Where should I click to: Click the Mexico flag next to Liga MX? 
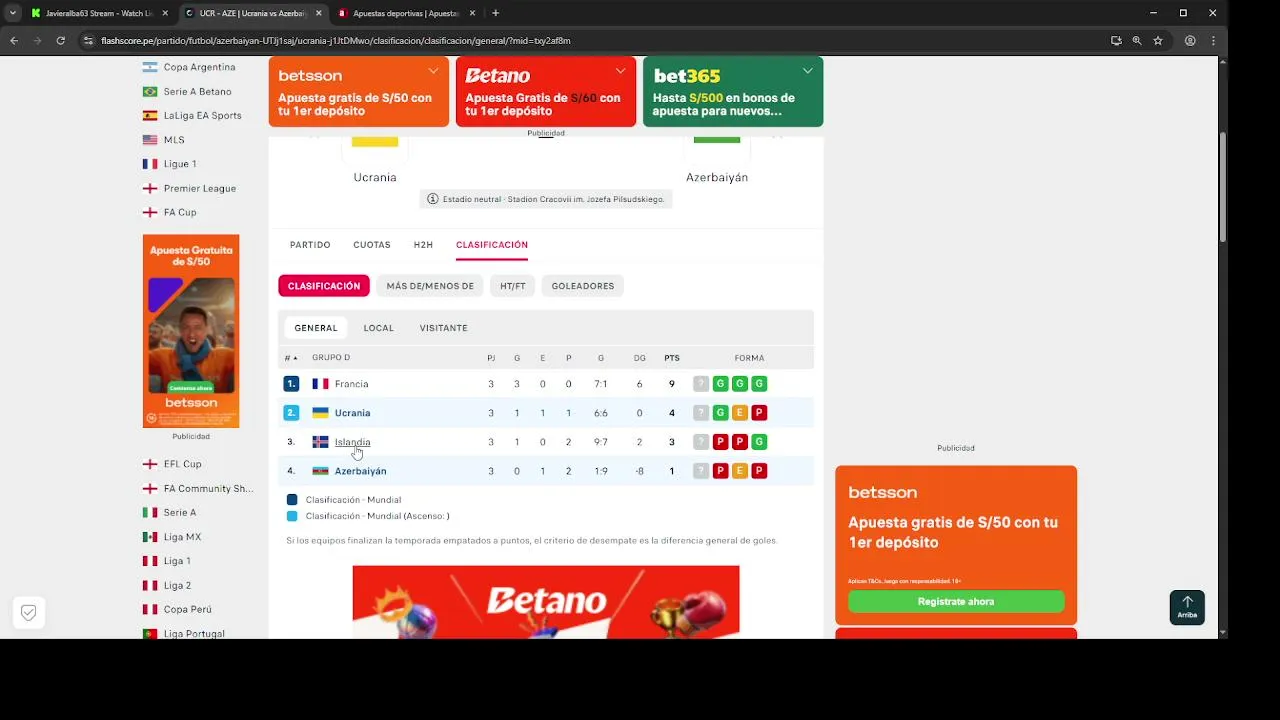pos(150,537)
